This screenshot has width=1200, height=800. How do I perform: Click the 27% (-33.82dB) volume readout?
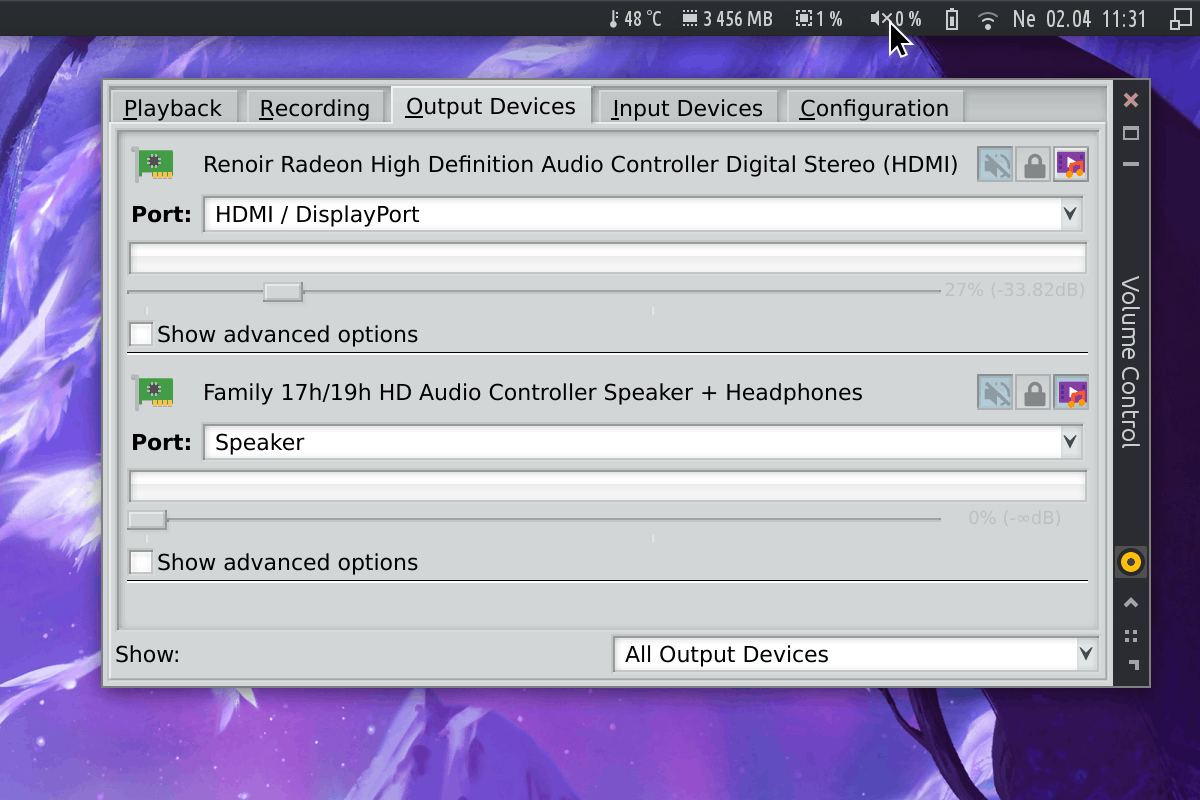1014,291
